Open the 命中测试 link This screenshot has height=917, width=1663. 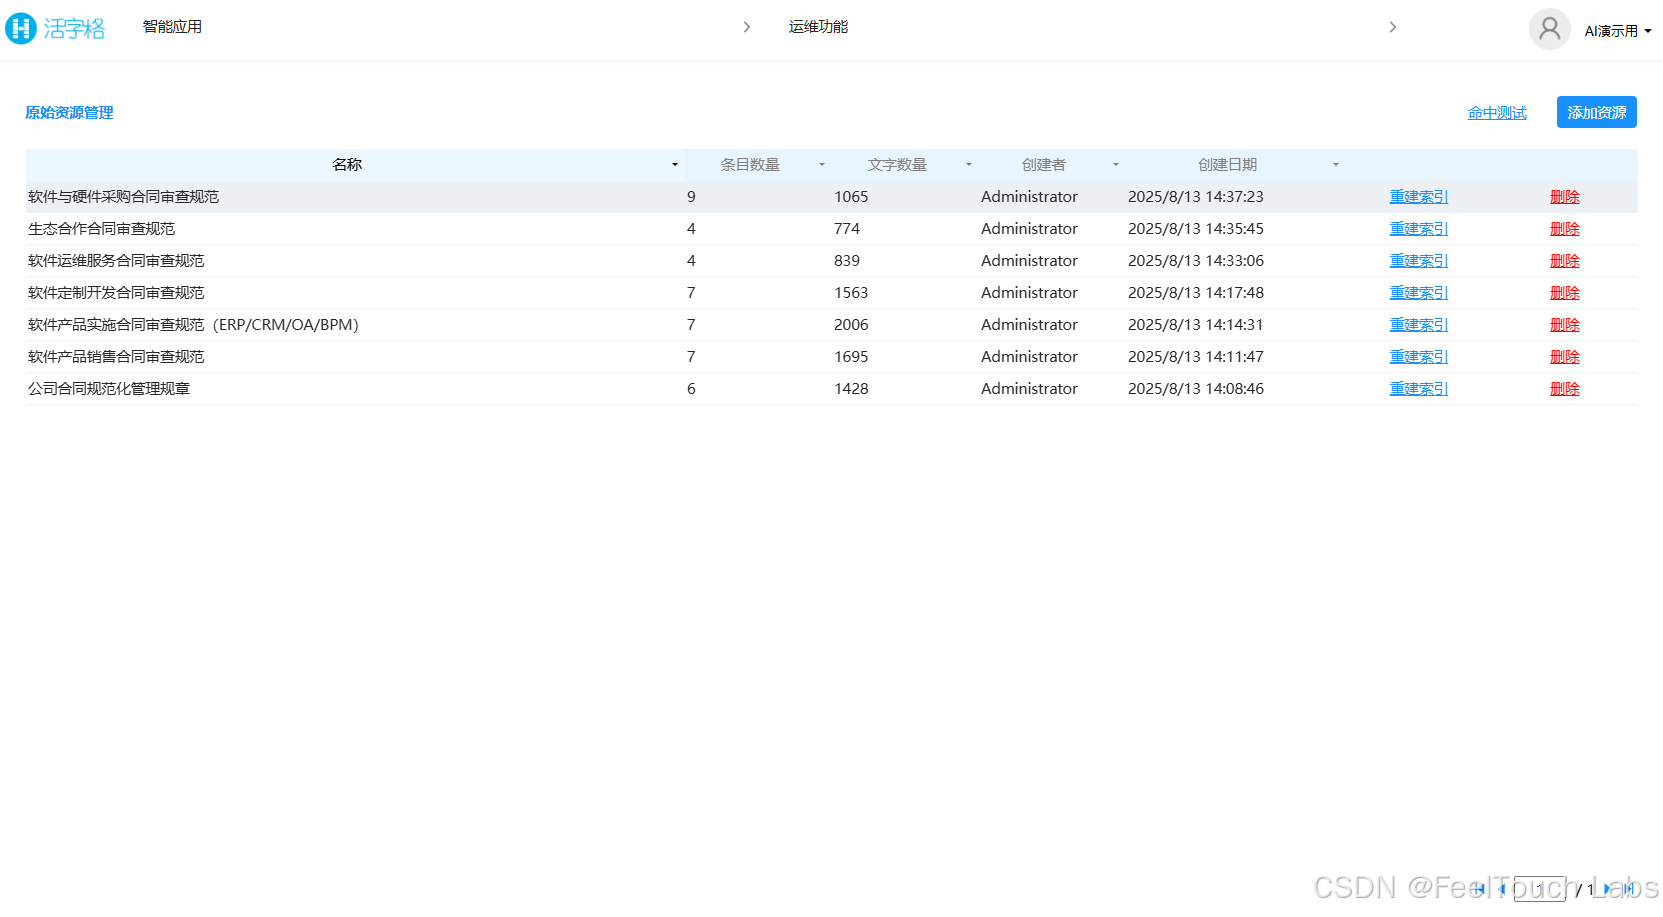tap(1497, 113)
